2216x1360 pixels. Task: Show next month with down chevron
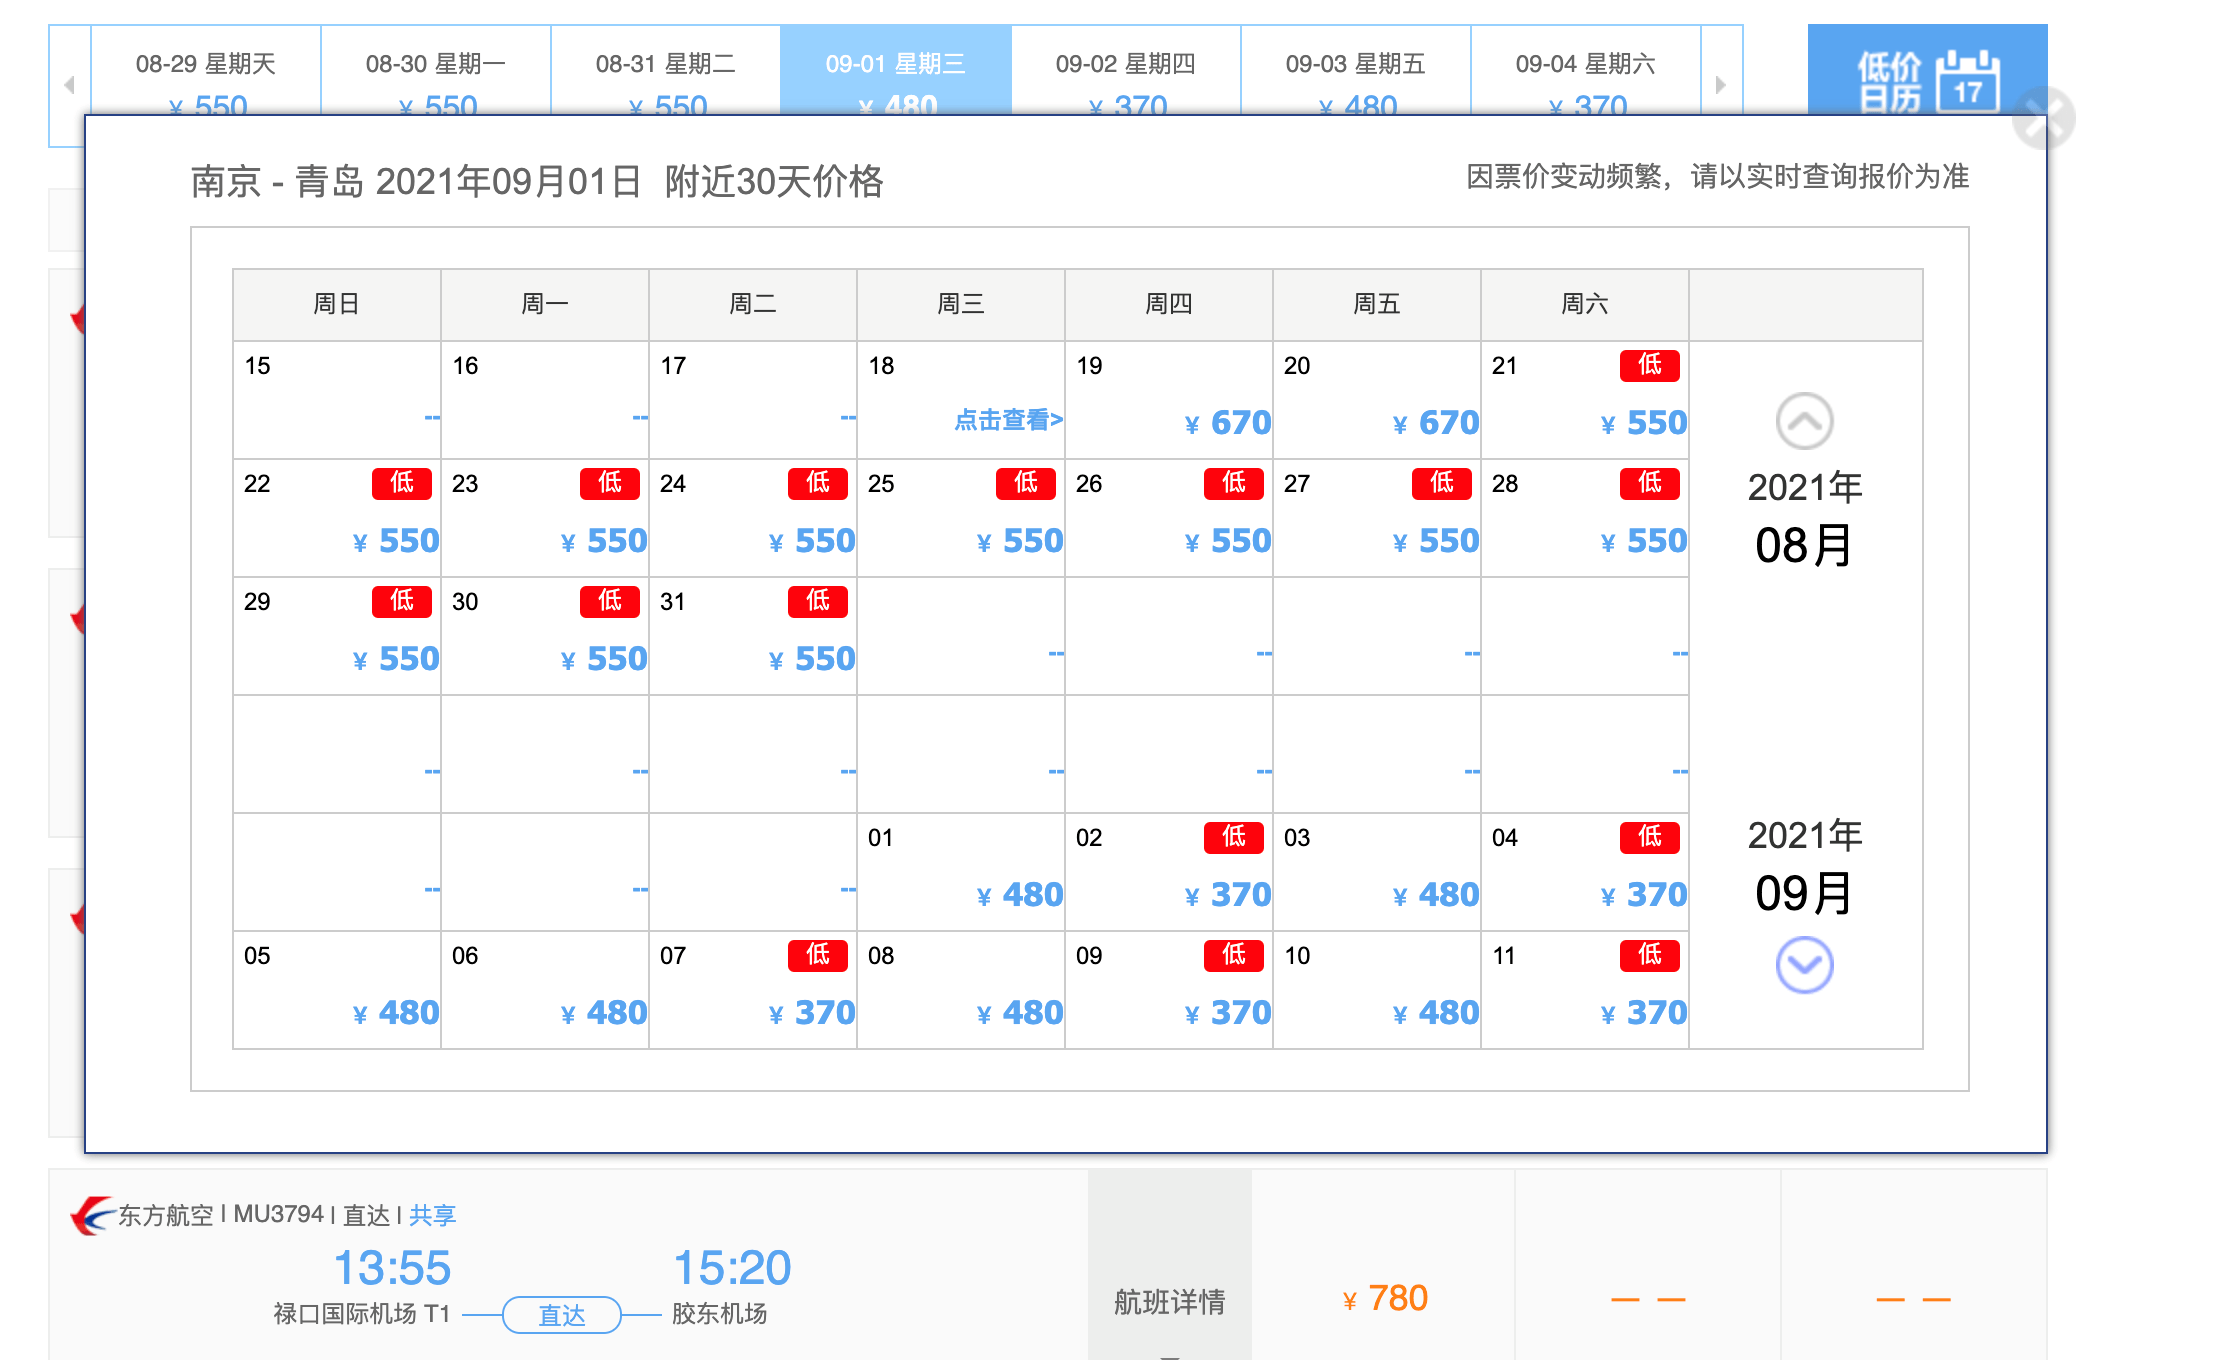(x=1804, y=965)
